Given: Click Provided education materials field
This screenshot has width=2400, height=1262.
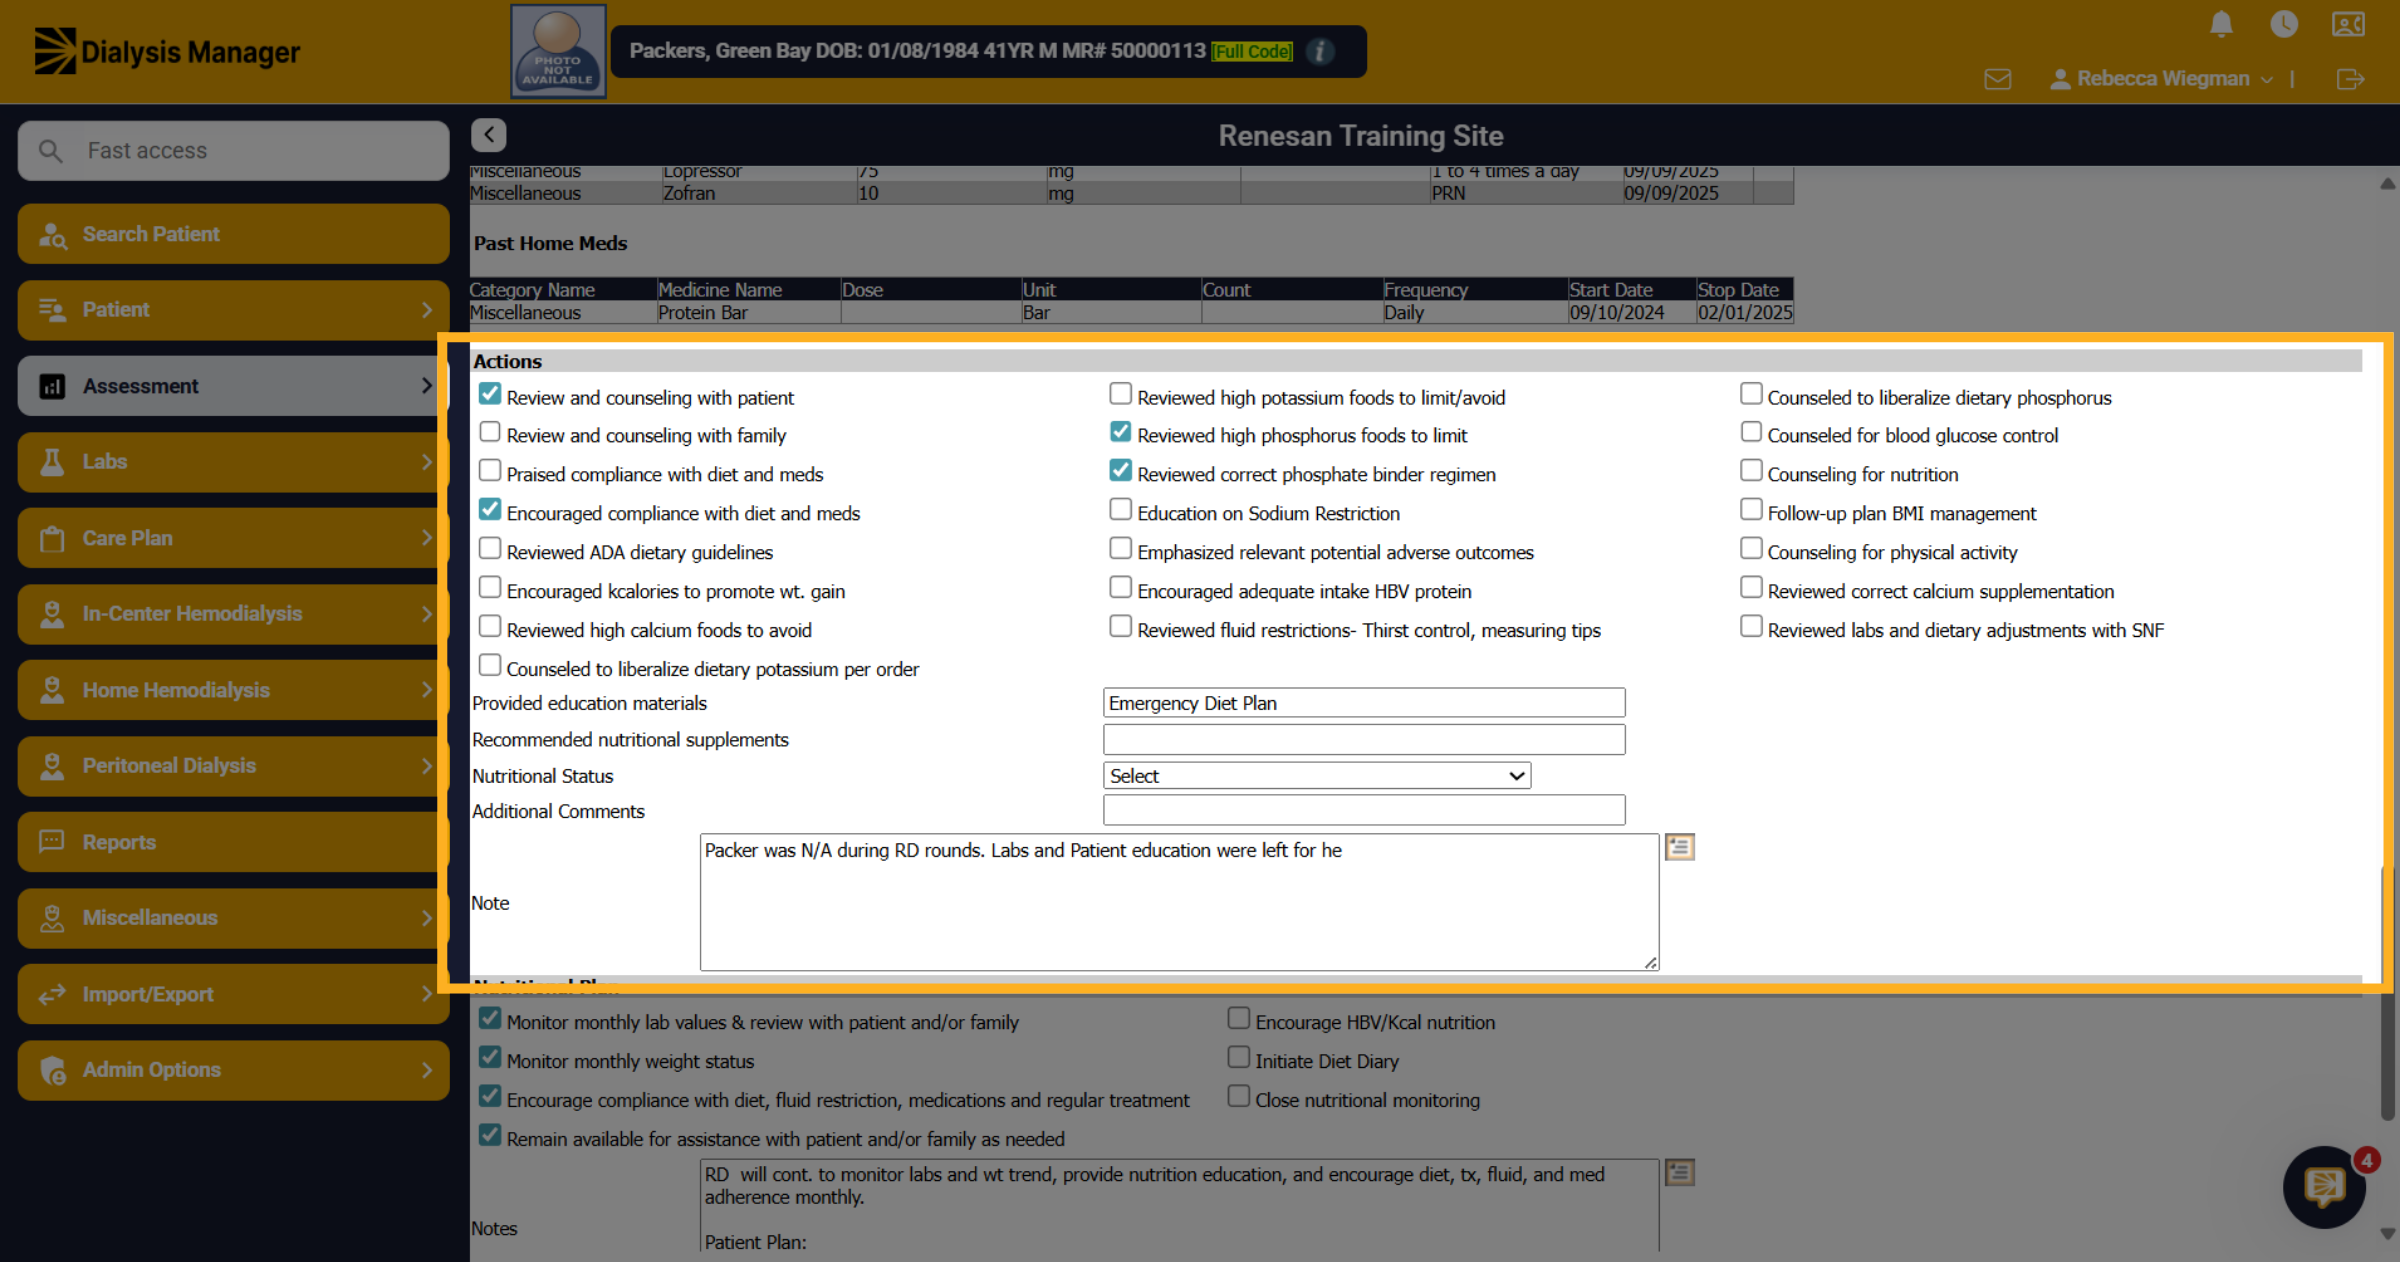Looking at the screenshot, I should (x=1364, y=703).
